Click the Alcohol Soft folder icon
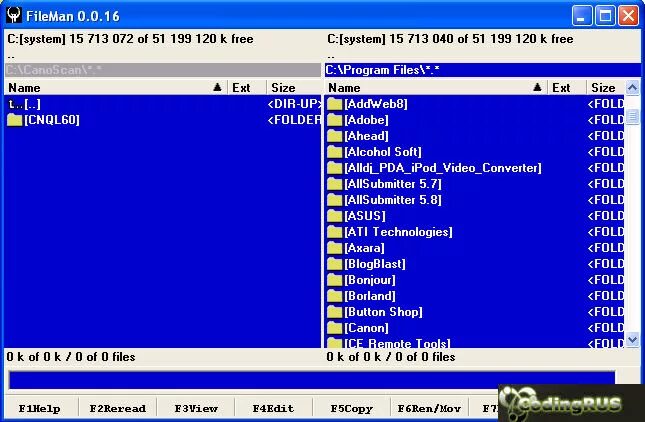Image resolution: width=645 pixels, height=422 pixels. pyautogui.click(x=334, y=152)
